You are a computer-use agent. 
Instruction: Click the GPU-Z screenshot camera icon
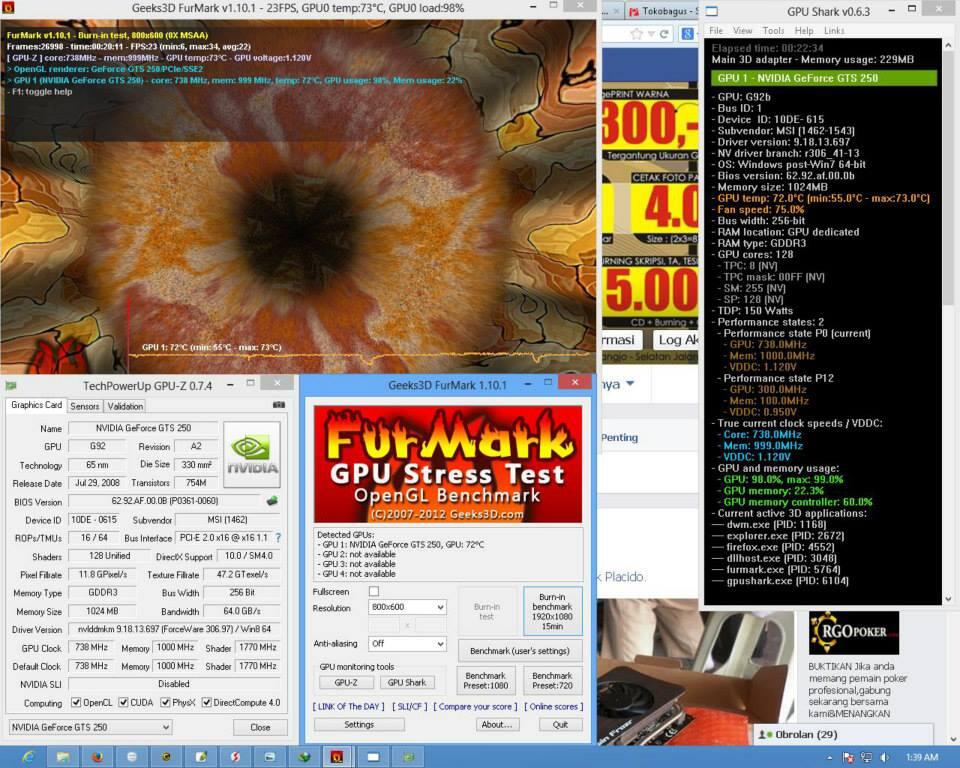(x=279, y=405)
